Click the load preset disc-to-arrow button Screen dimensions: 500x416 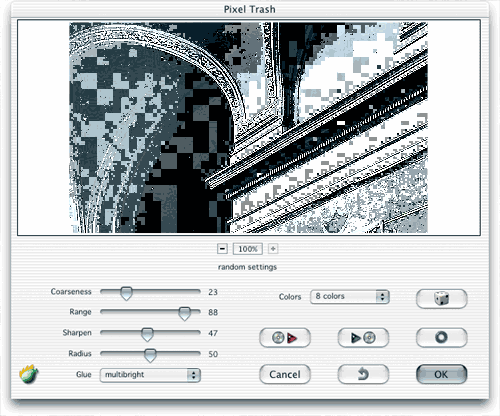pyautogui.click(x=285, y=338)
